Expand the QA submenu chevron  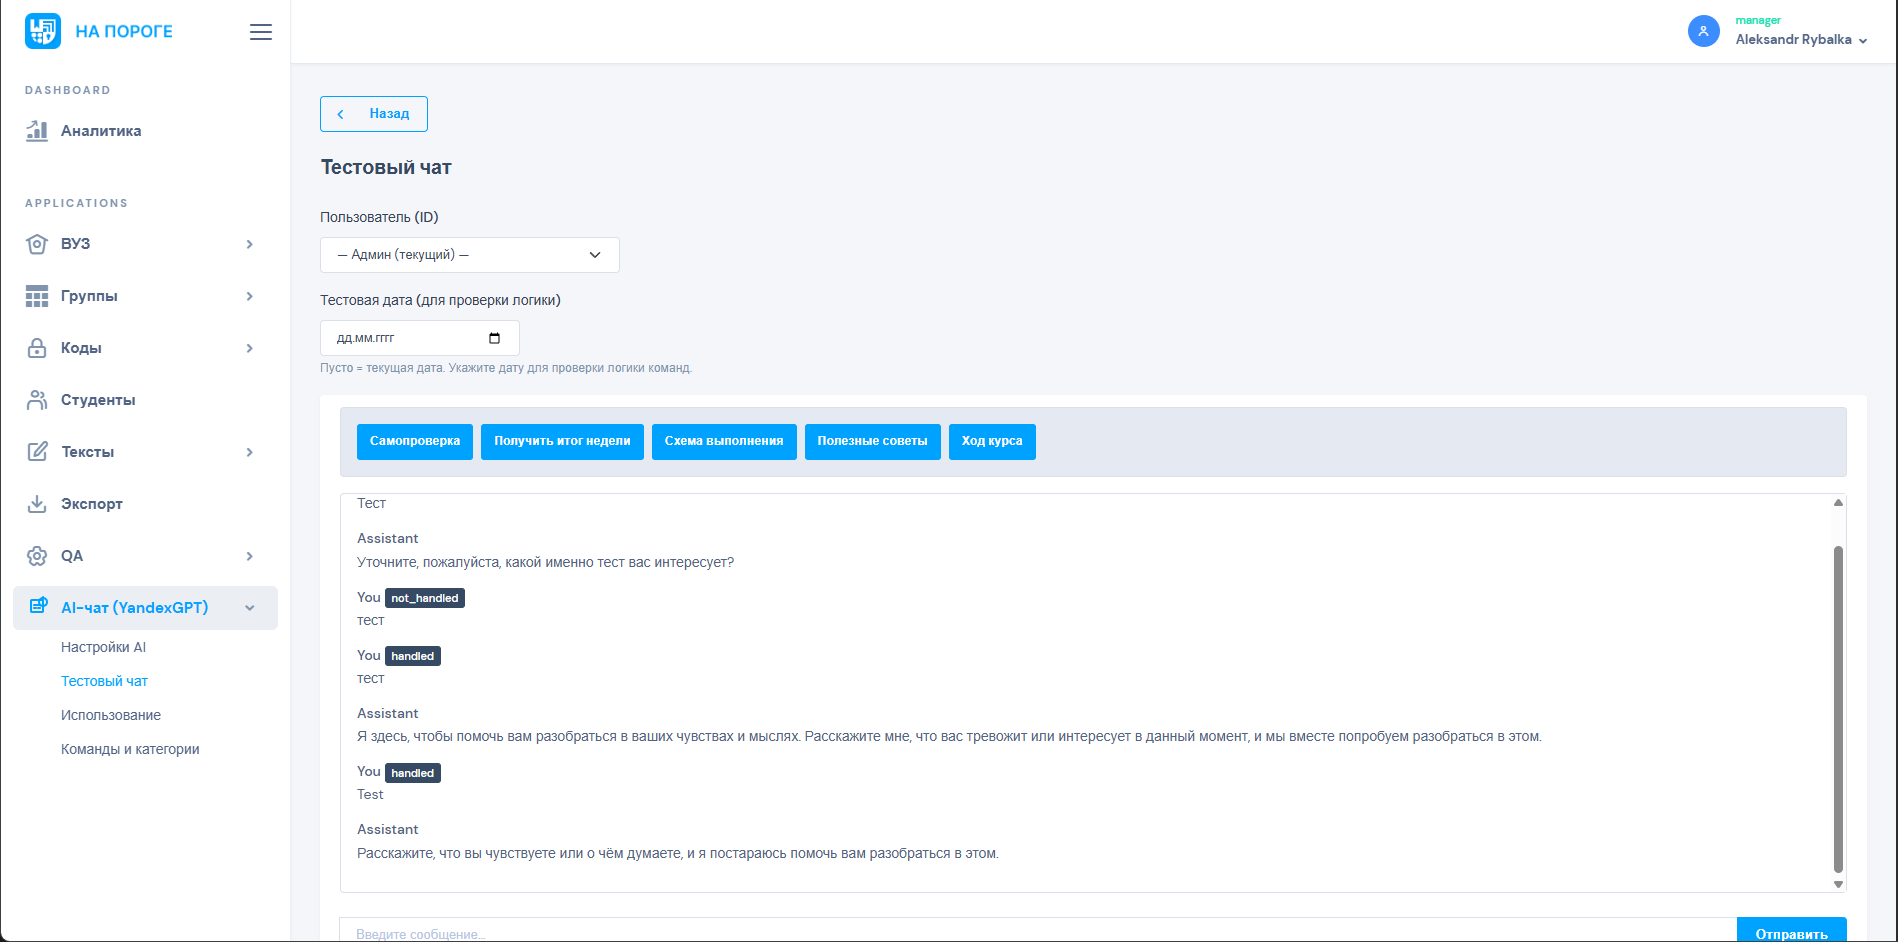click(250, 556)
